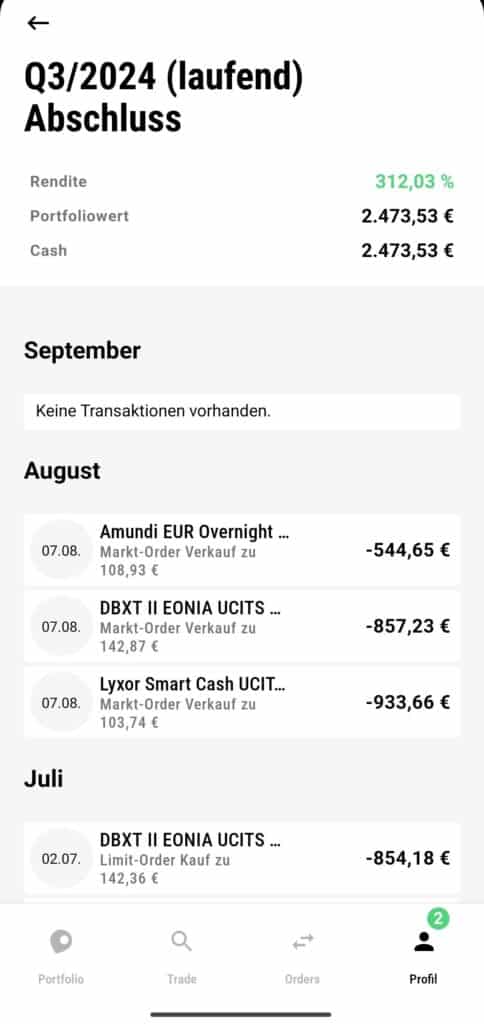Tap the Rendite 312,03 % value
This screenshot has height=1024, width=484.
414,182
